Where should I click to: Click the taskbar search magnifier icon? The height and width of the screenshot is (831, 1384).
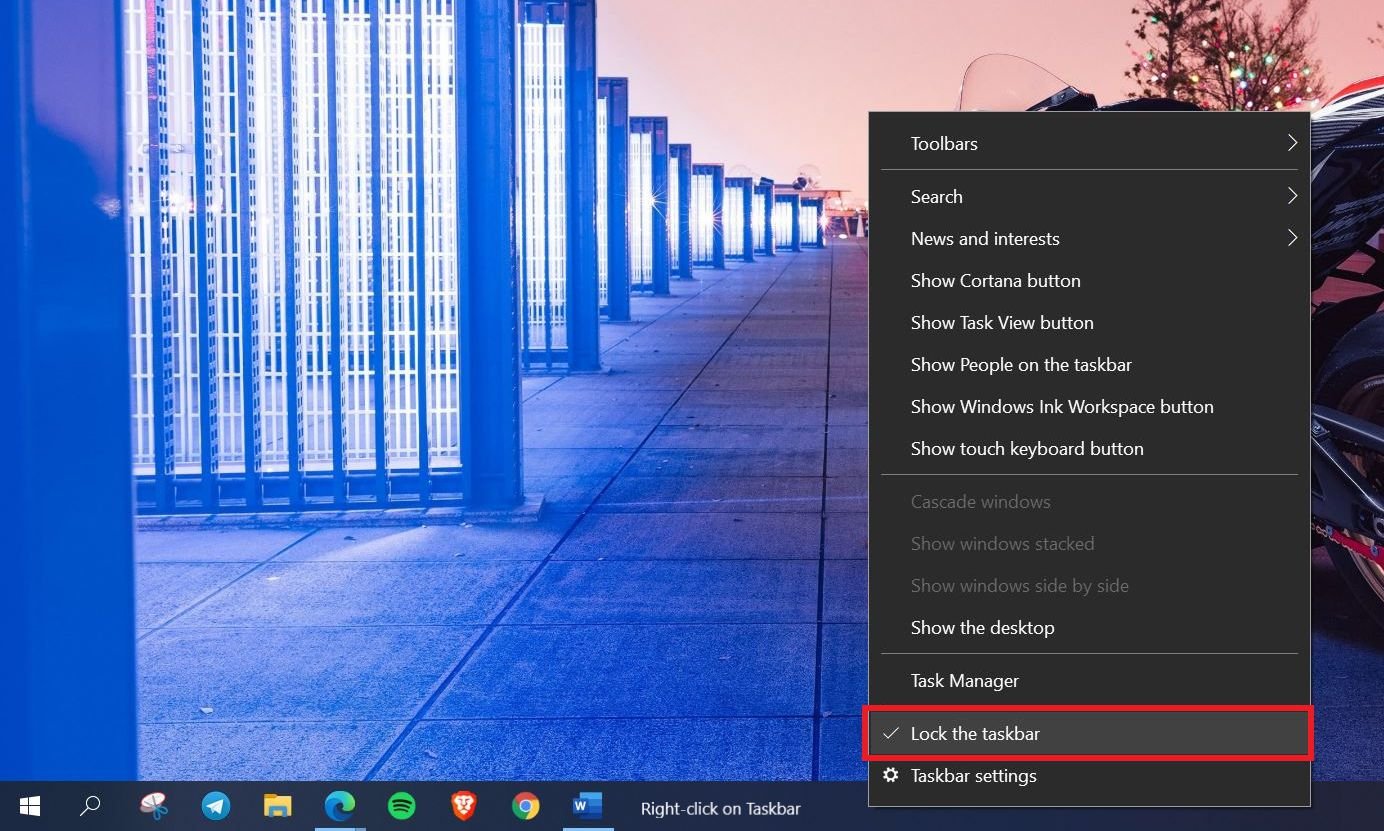[90, 806]
